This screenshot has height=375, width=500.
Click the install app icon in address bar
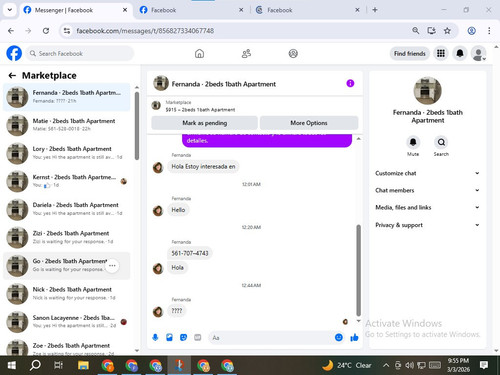[432, 31]
